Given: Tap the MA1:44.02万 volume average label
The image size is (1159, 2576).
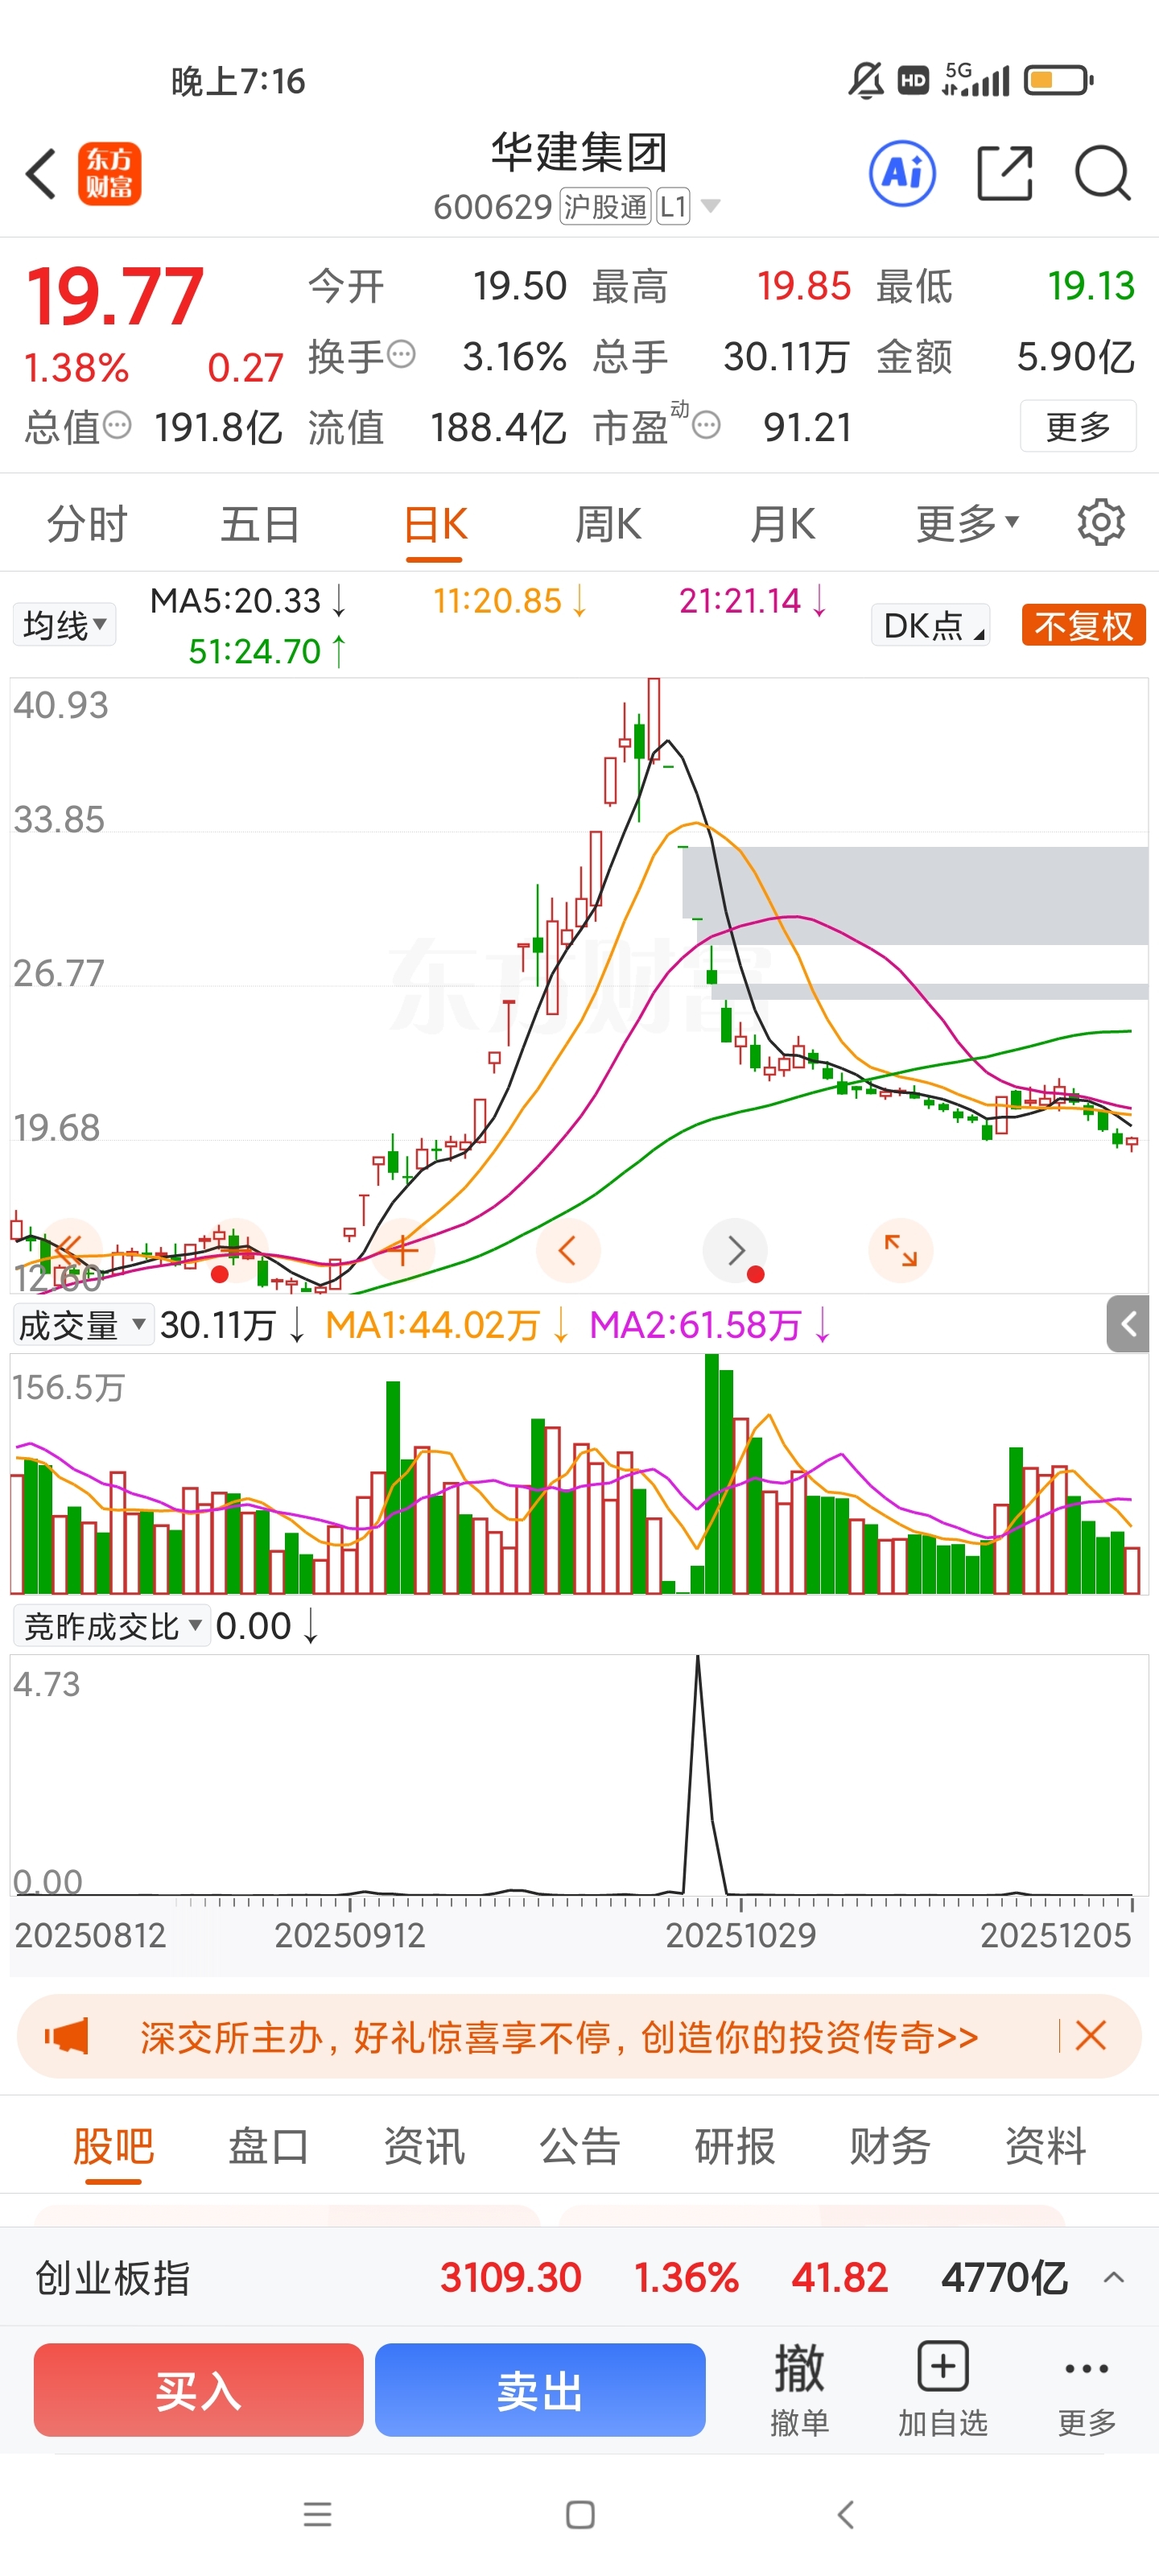Looking at the screenshot, I should point(447,1325).
